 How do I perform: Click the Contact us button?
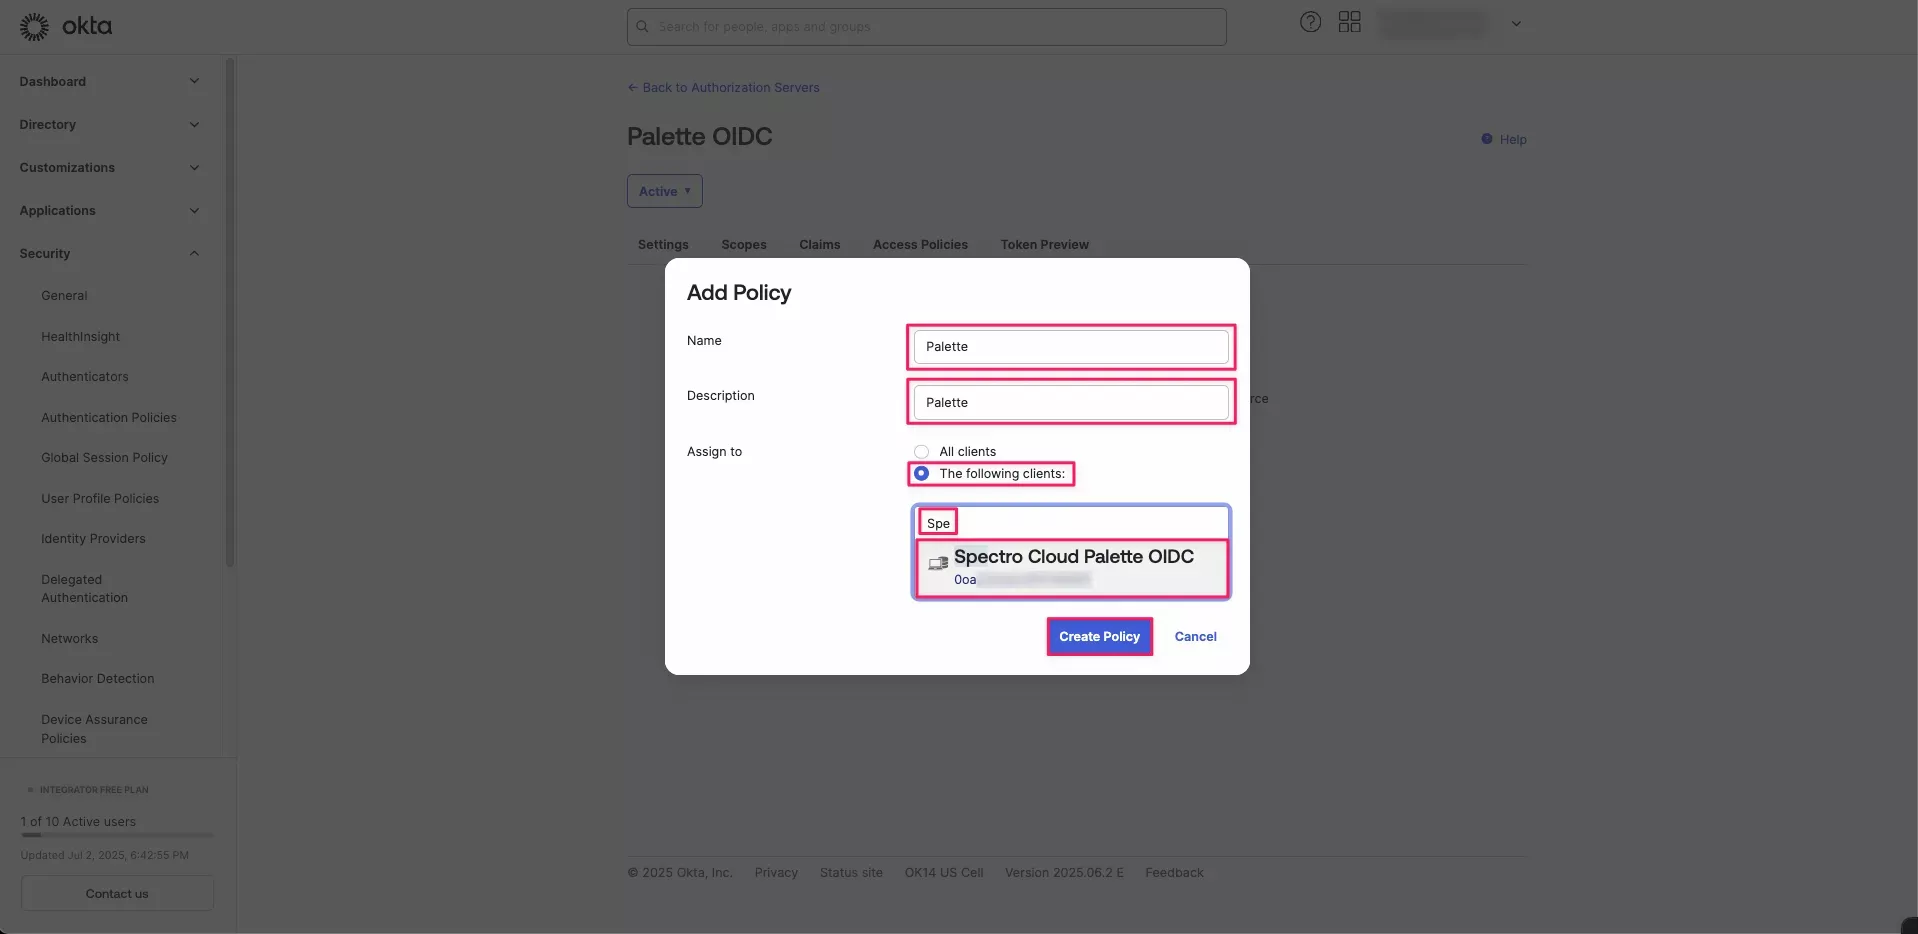pos(116,893)
